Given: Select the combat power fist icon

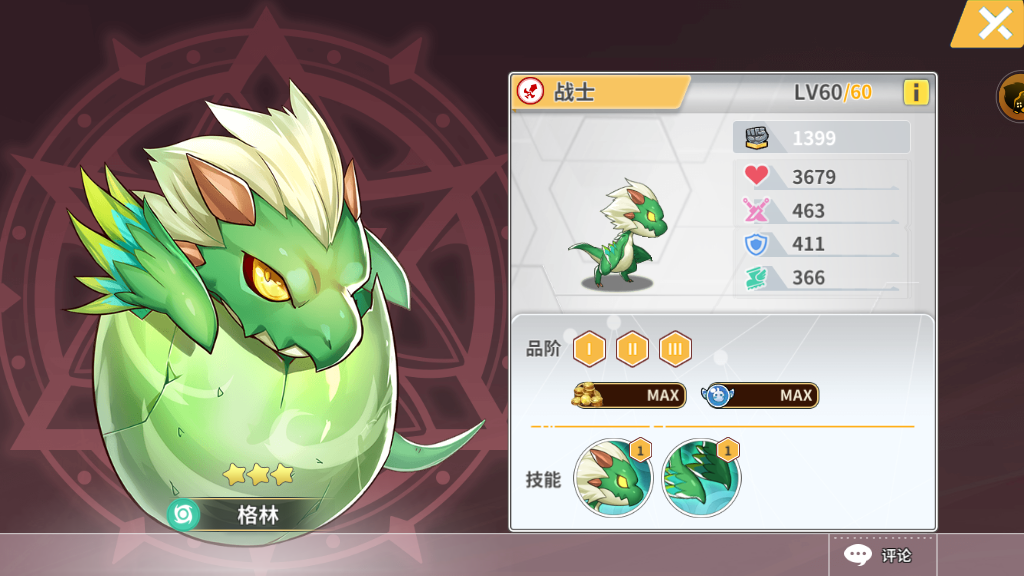Looking at the screenshot, I should (x=757, y=138).
